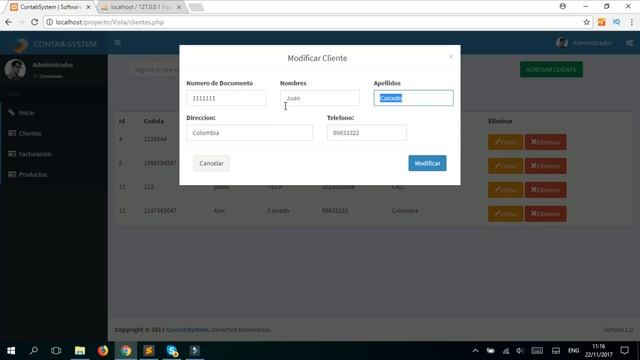
Task: Switch to the localhost / 127.0.0.1 tab
Action: tap(140, 7)
